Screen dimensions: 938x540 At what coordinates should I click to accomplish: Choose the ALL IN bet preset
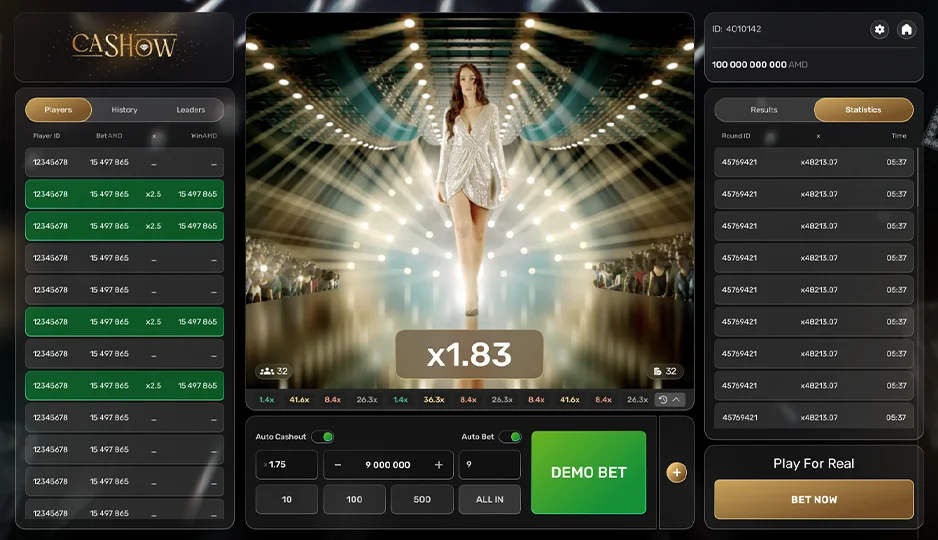pos(489,499)
